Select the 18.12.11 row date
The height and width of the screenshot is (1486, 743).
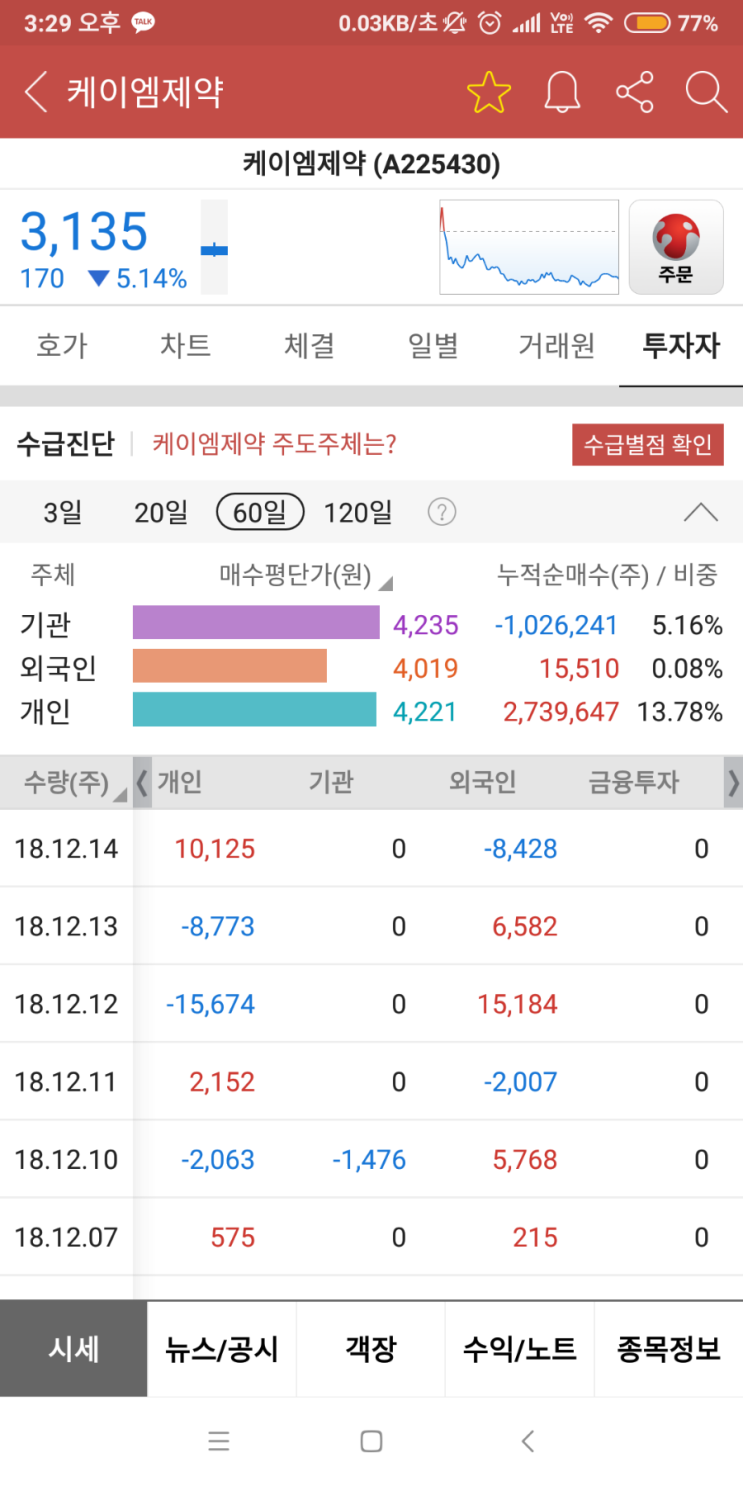click(x=66, y=1082)
